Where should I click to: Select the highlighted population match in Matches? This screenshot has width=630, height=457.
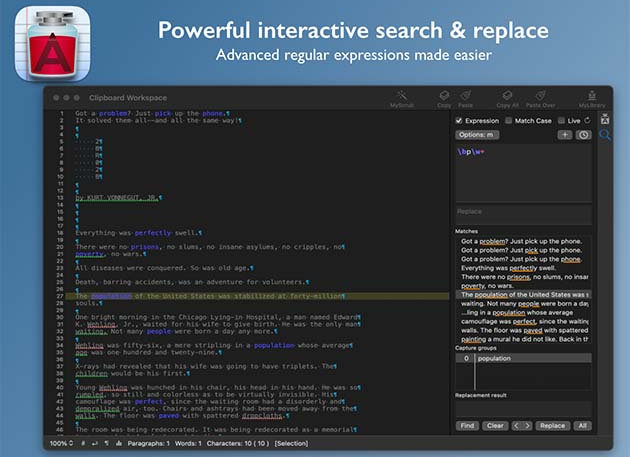click(x=523, y=295)
